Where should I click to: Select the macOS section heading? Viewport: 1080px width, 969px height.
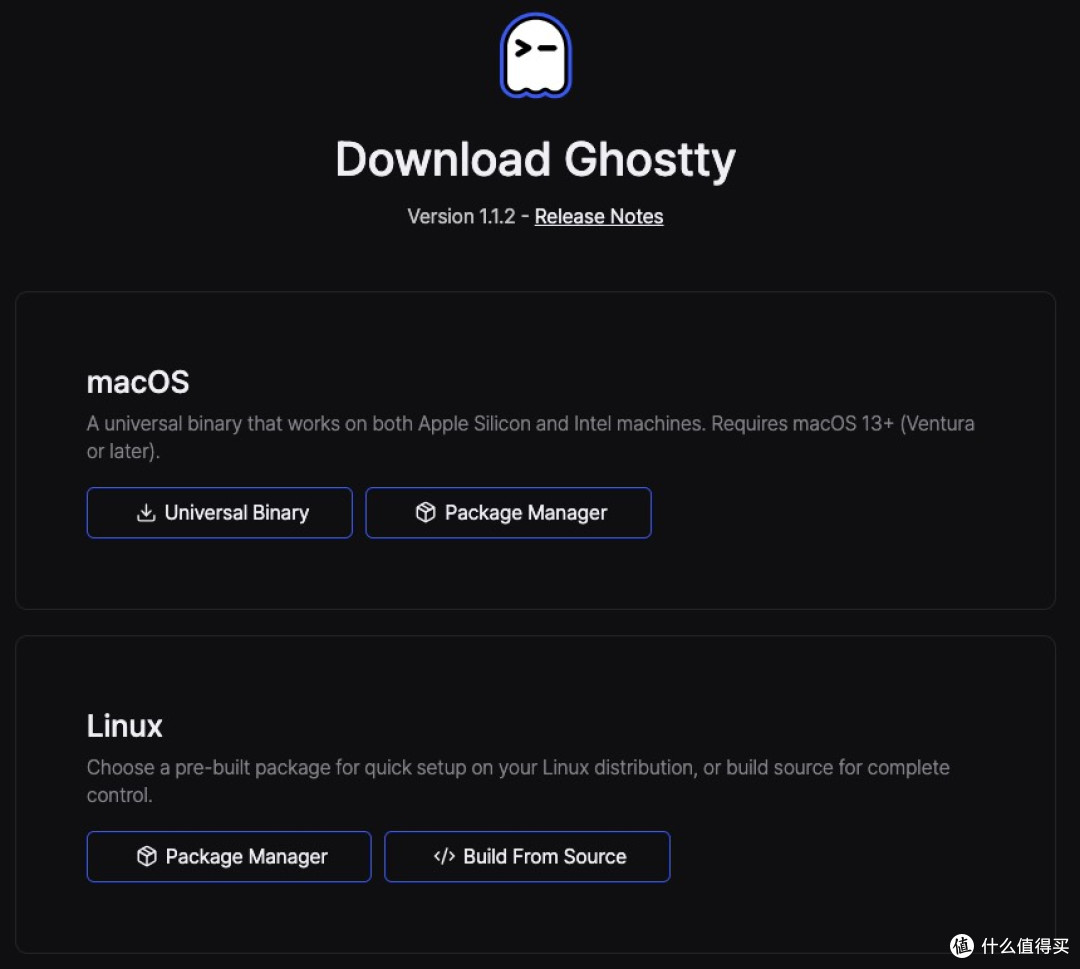coord(138,382)
